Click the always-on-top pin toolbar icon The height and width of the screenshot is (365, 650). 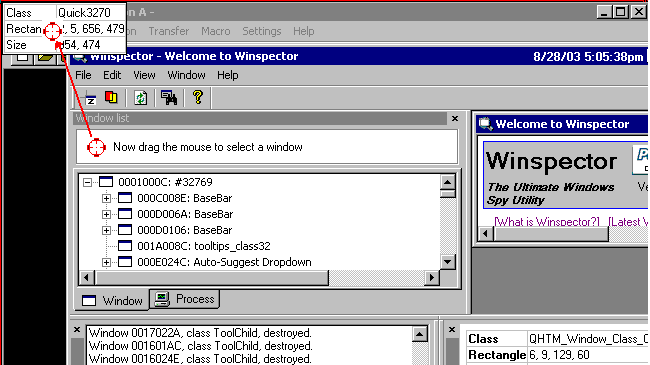point(90,98)
